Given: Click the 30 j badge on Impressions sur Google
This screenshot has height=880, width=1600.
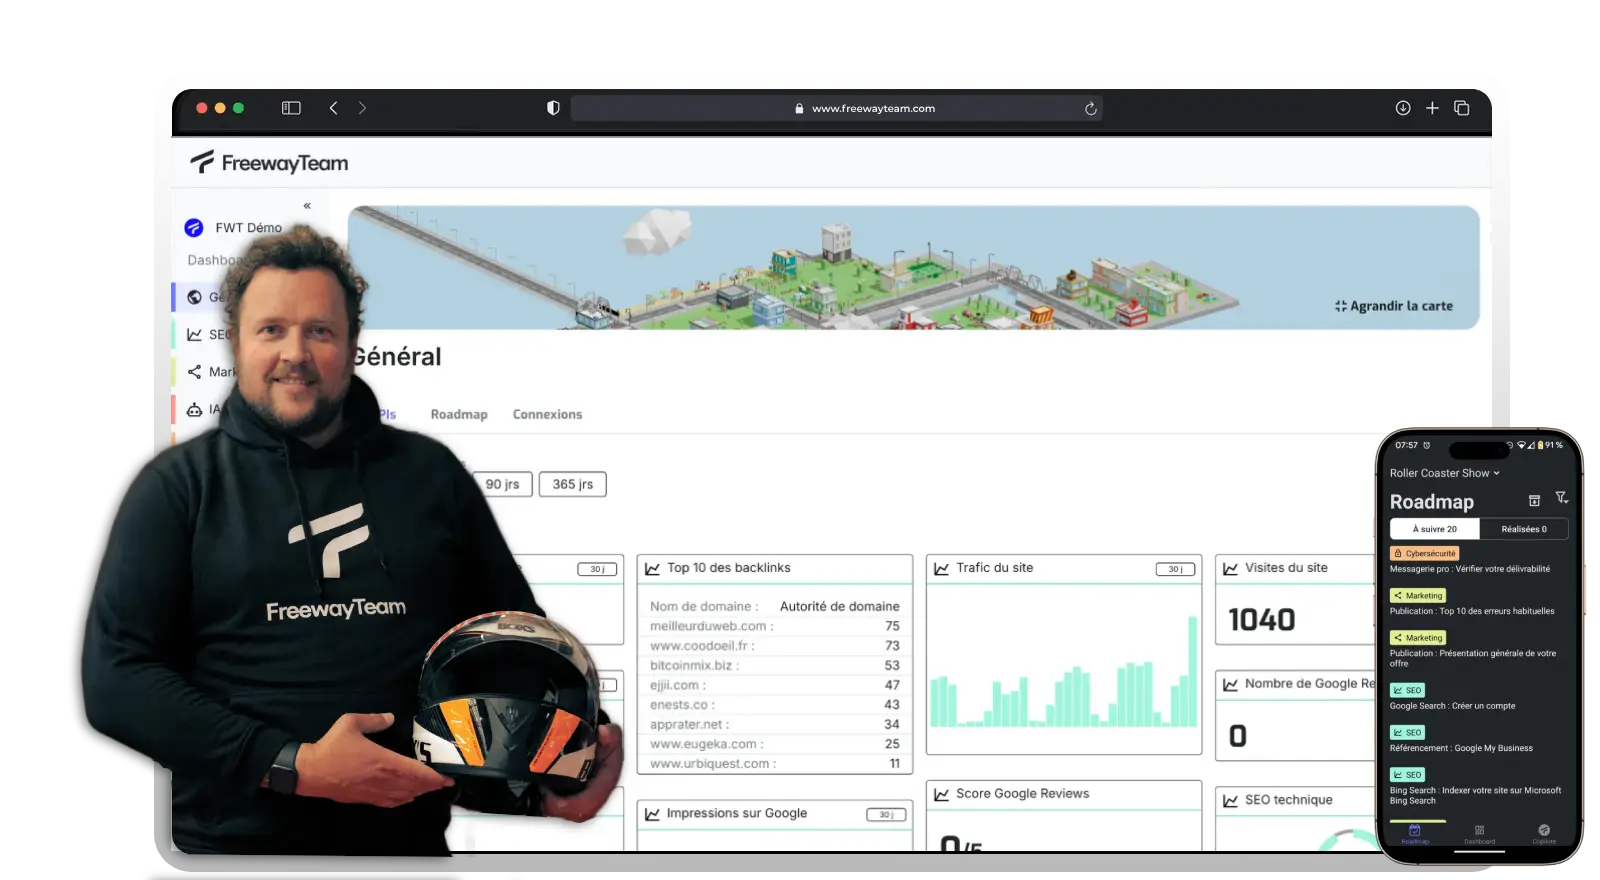Looking at the screenshot, I should (x=886, y=815).
